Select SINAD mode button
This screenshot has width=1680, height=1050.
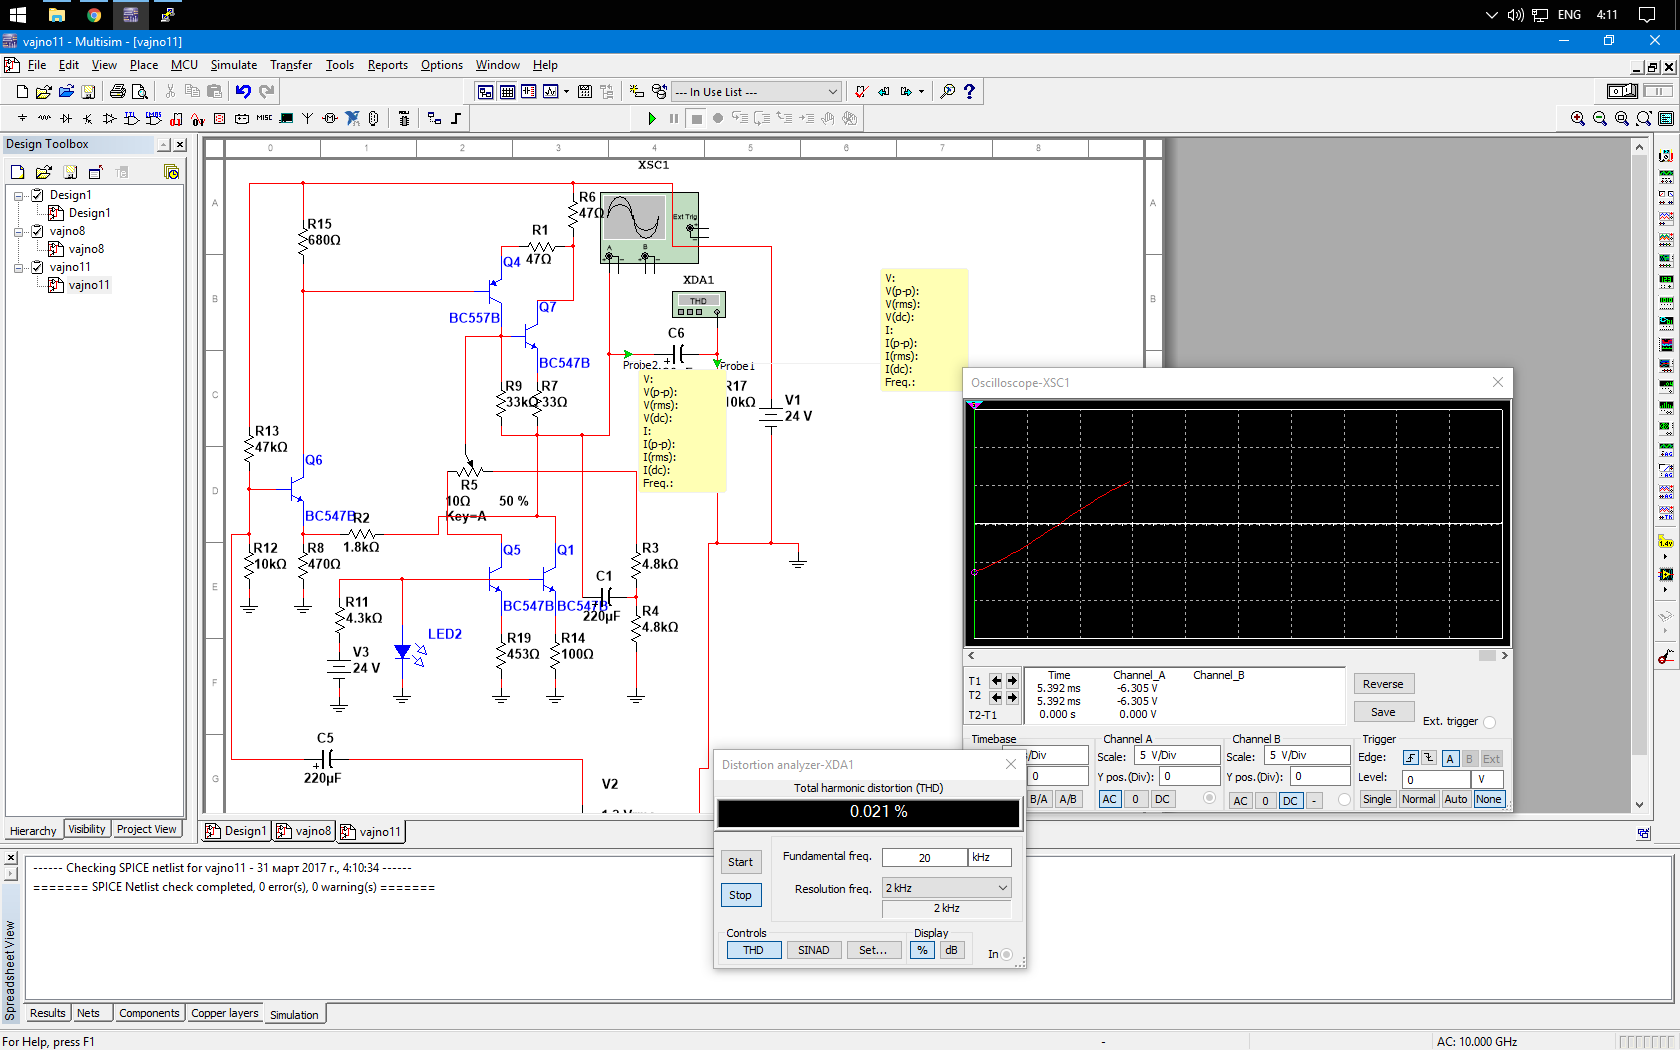[x=814, y=950]
